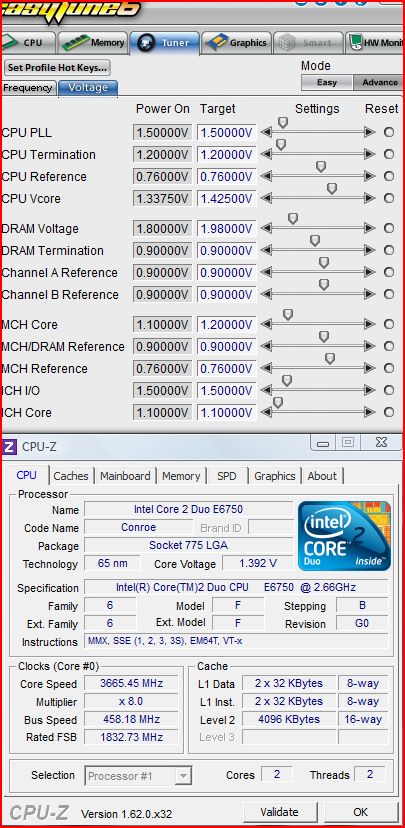This screenshot has height=828, width=405.
Task: Increase CPU Reference voltage right arrow
Action: 370,176
